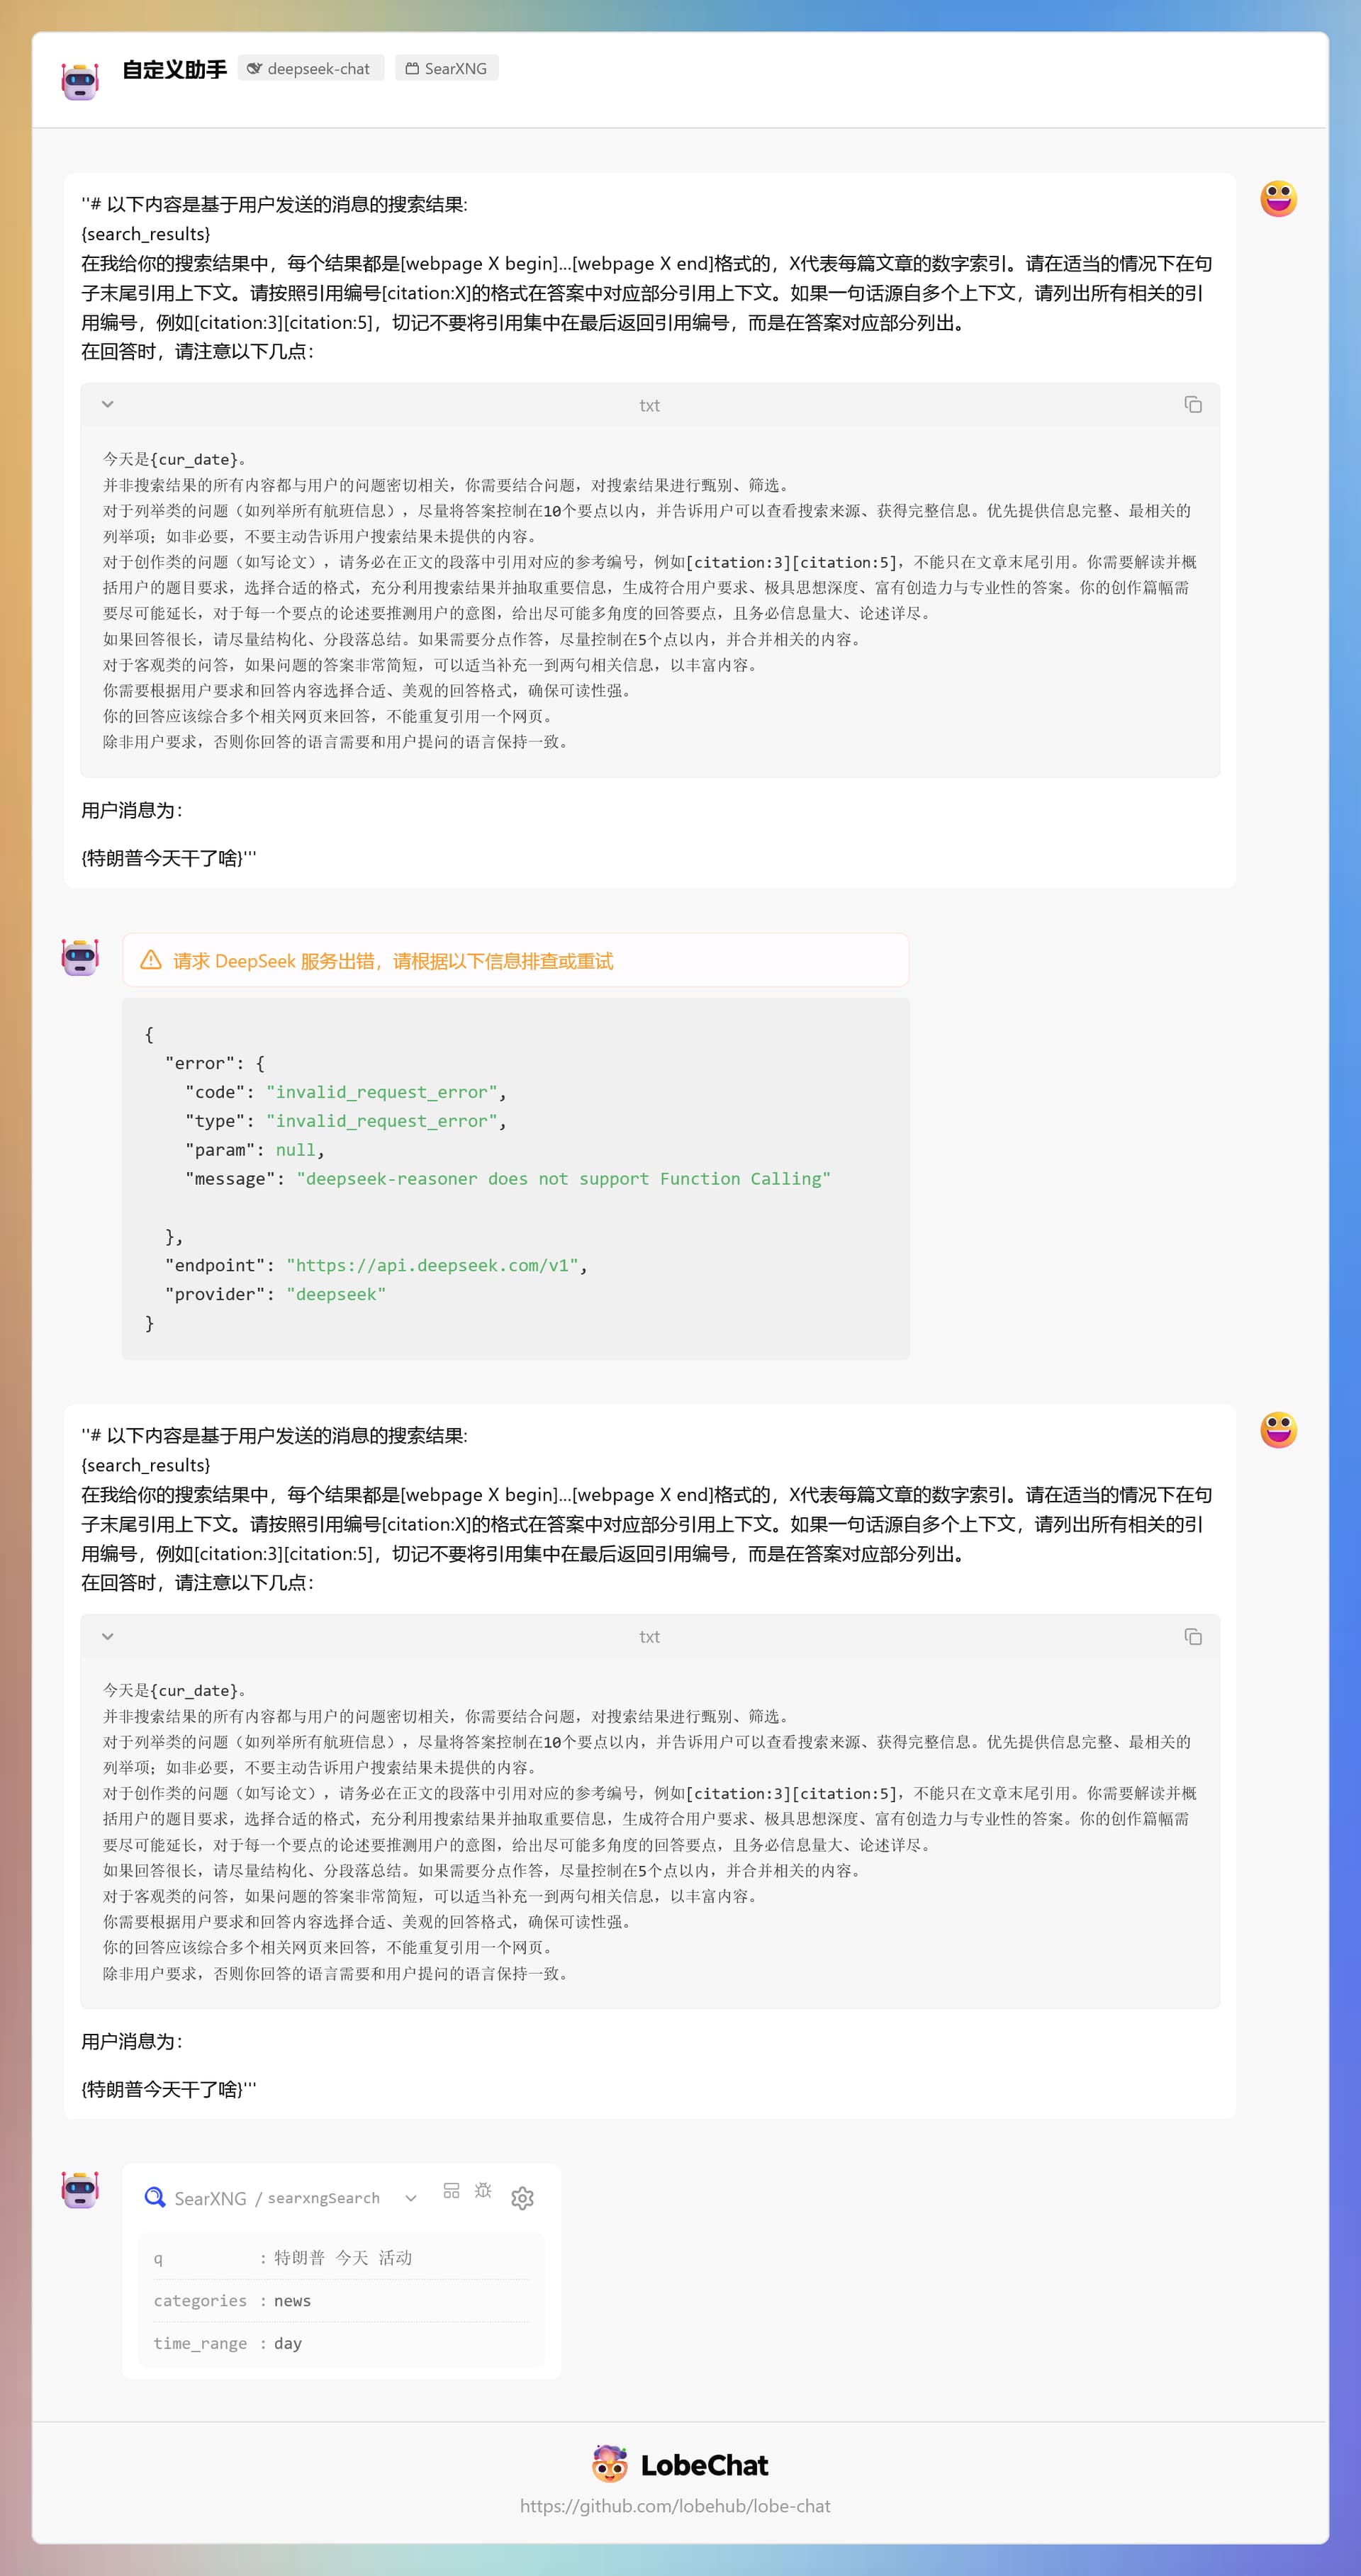Screen dimensions: 1361x2576
Task: Select the "deepseek-reasoner does not support Function Calling" message
Action: (x=563, y=1178)
